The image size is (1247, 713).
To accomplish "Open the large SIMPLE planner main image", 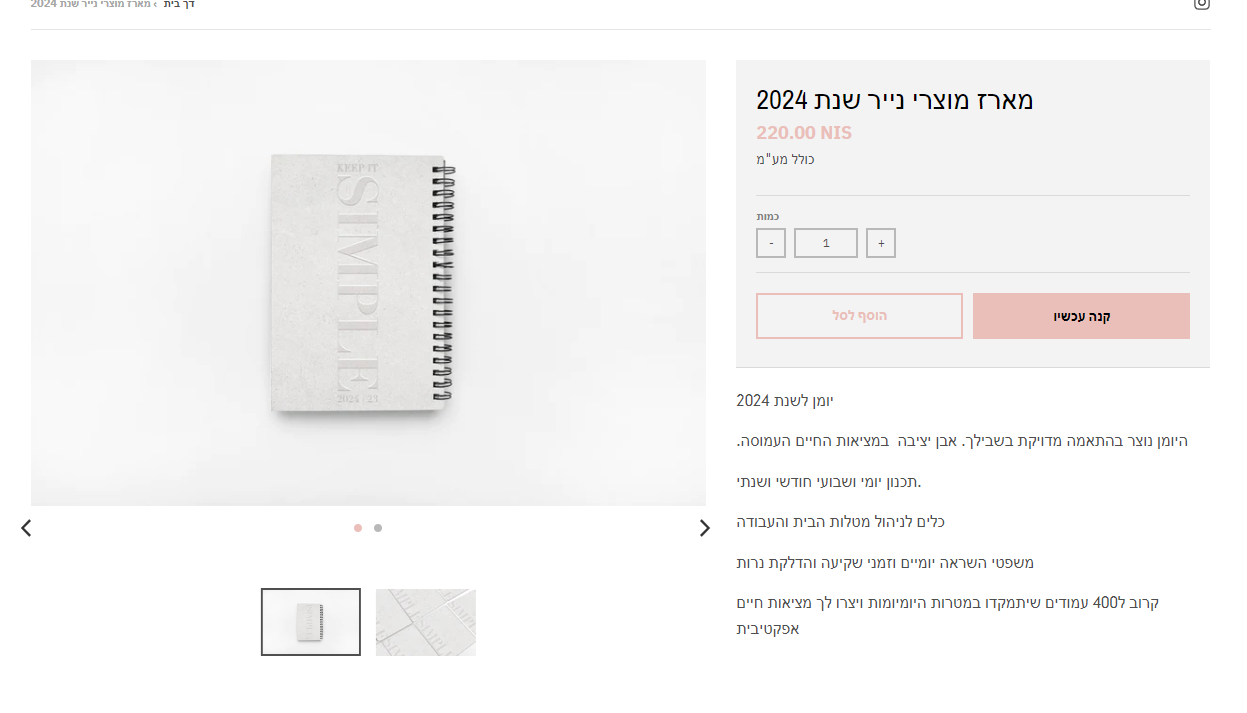I will [368, 283].
